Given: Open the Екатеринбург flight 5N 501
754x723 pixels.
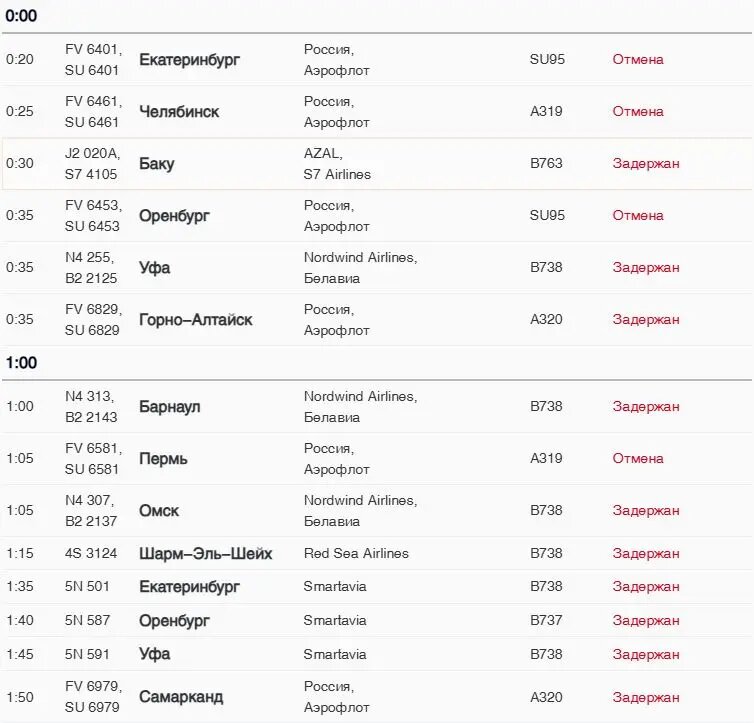Looking at the screenshot, I should [x=377, y=586].
